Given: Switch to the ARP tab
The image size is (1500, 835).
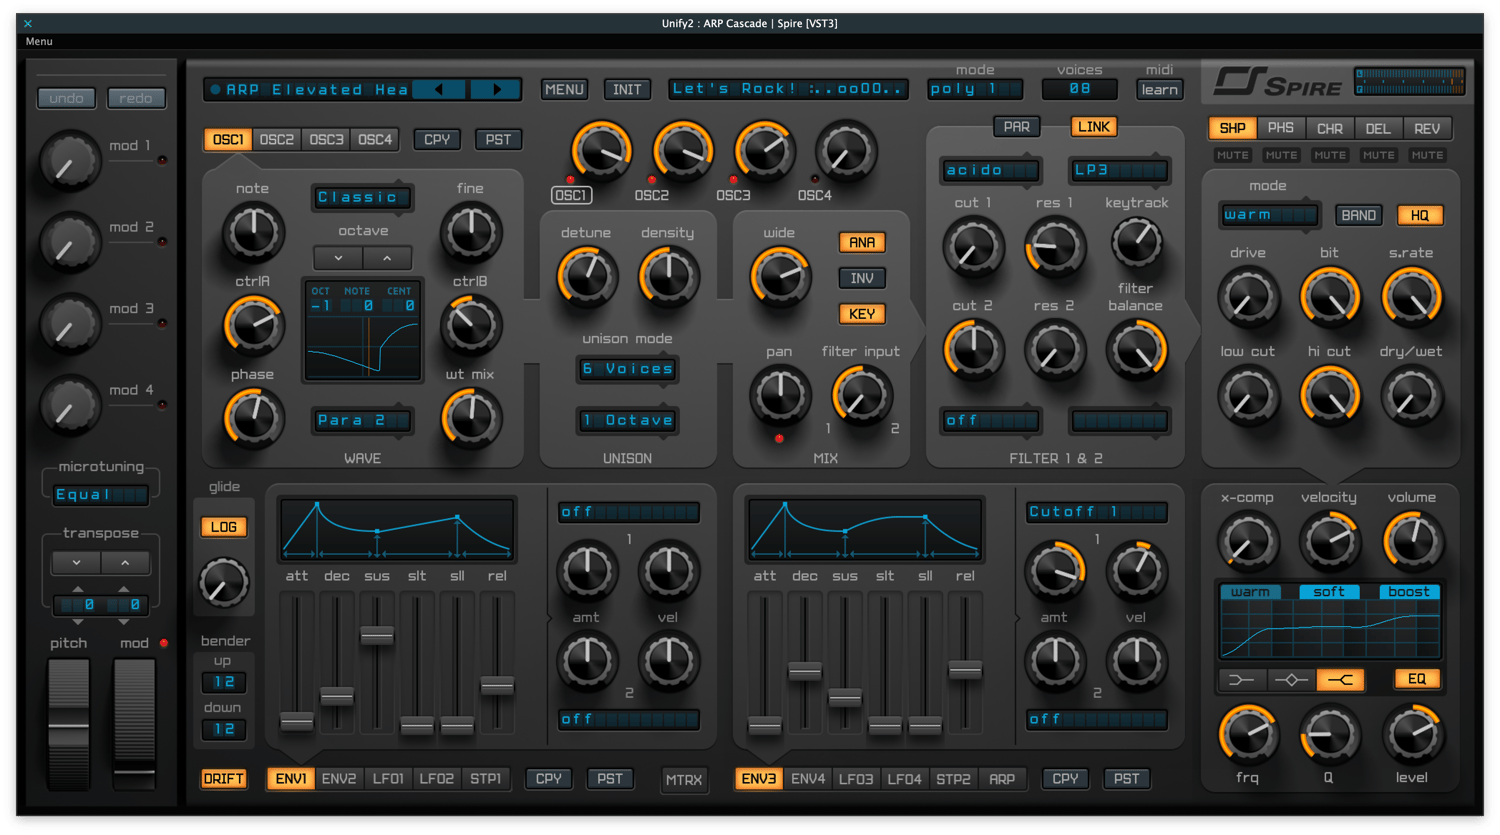Looking at the screenshot, I should coord(1002,779).
